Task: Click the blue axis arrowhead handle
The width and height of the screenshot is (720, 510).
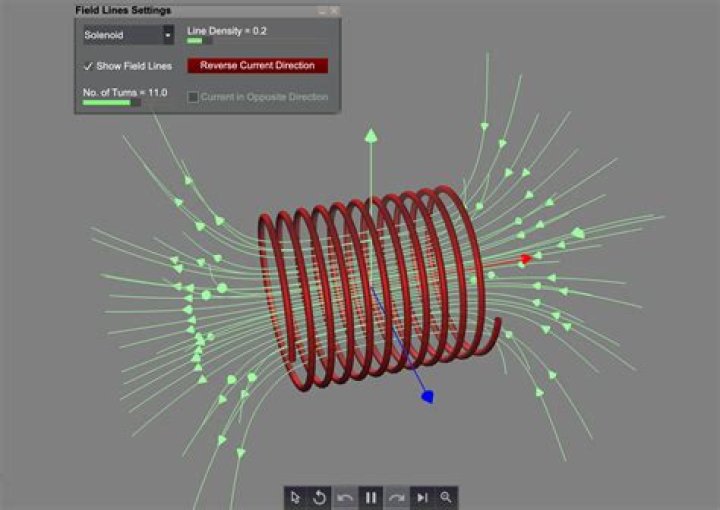Action: click(428, 397)
